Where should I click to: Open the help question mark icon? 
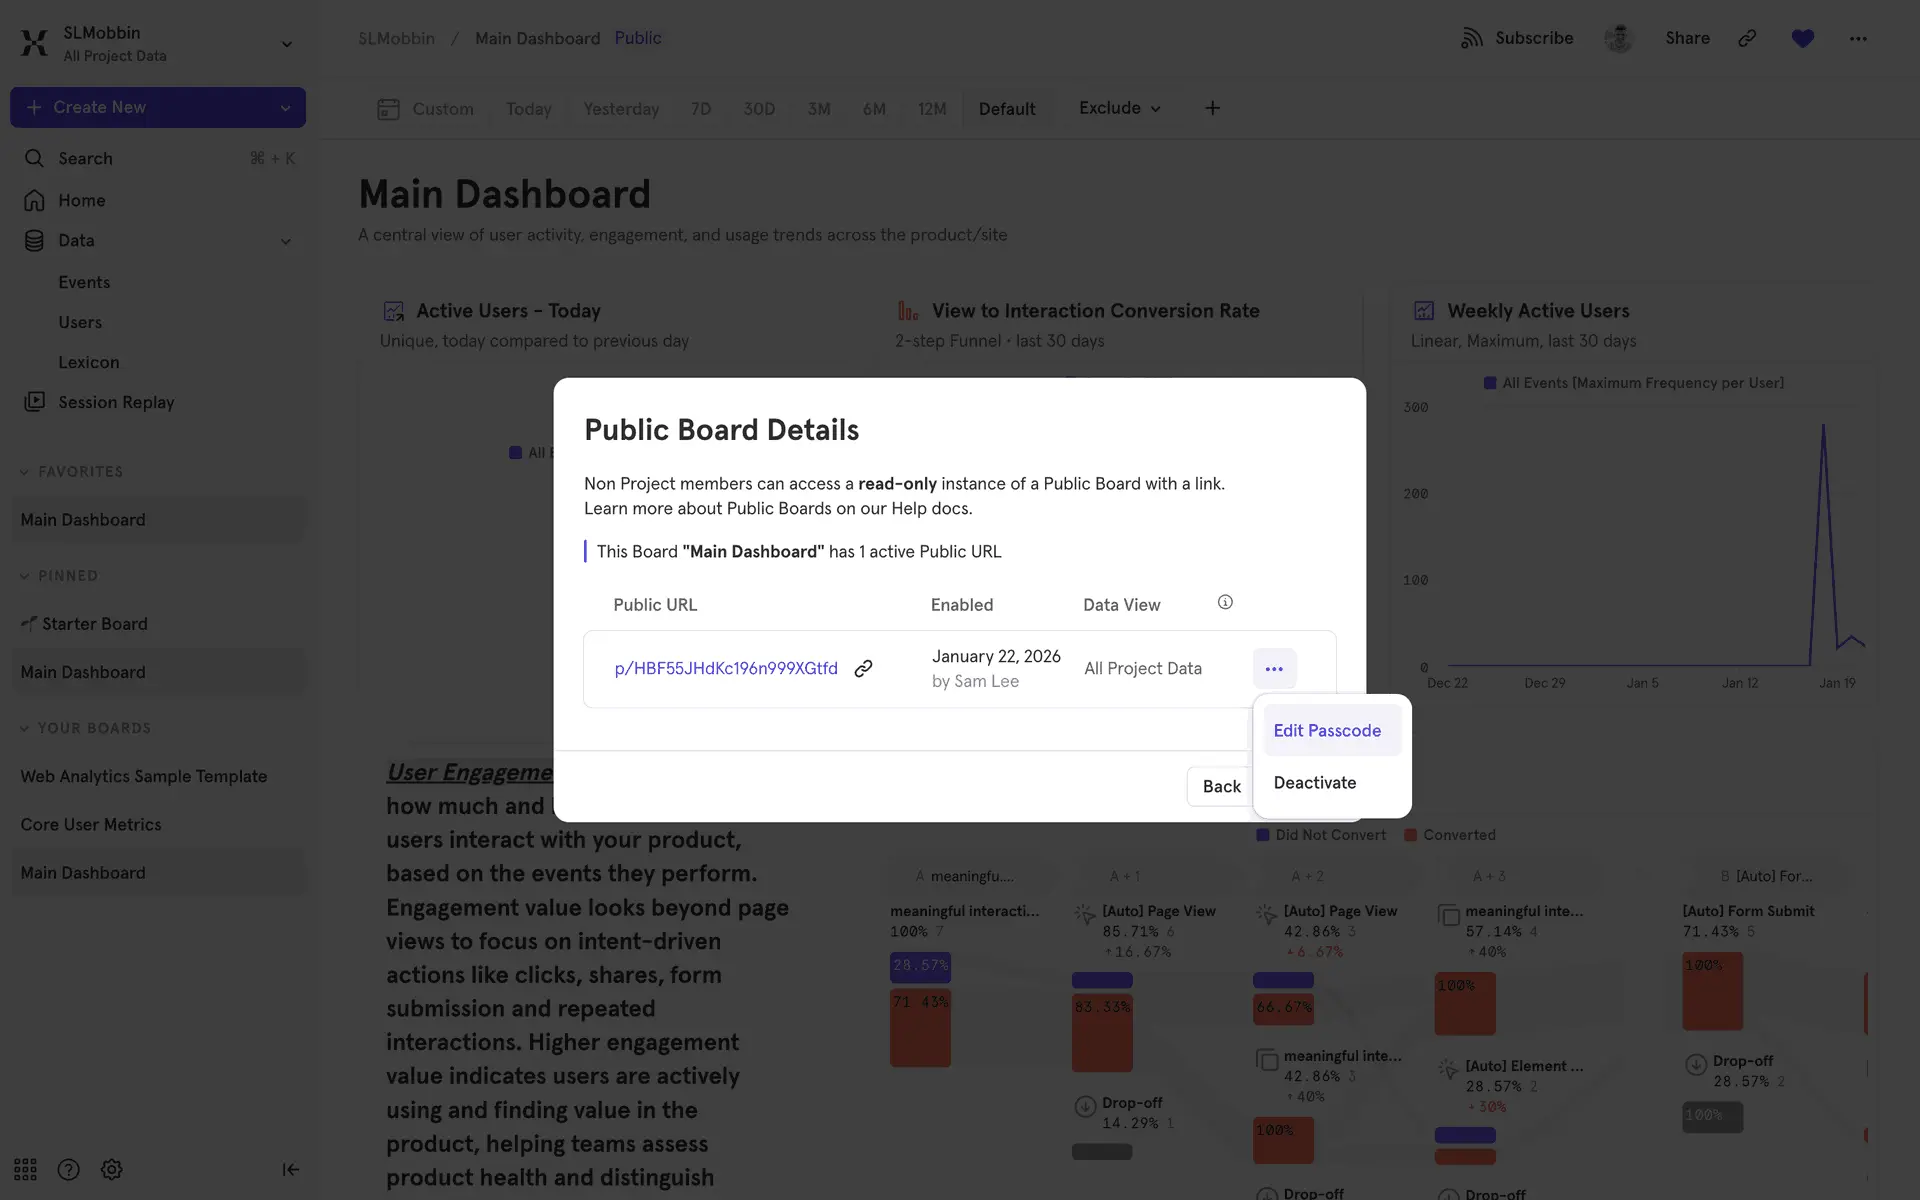click(68, 1169)
